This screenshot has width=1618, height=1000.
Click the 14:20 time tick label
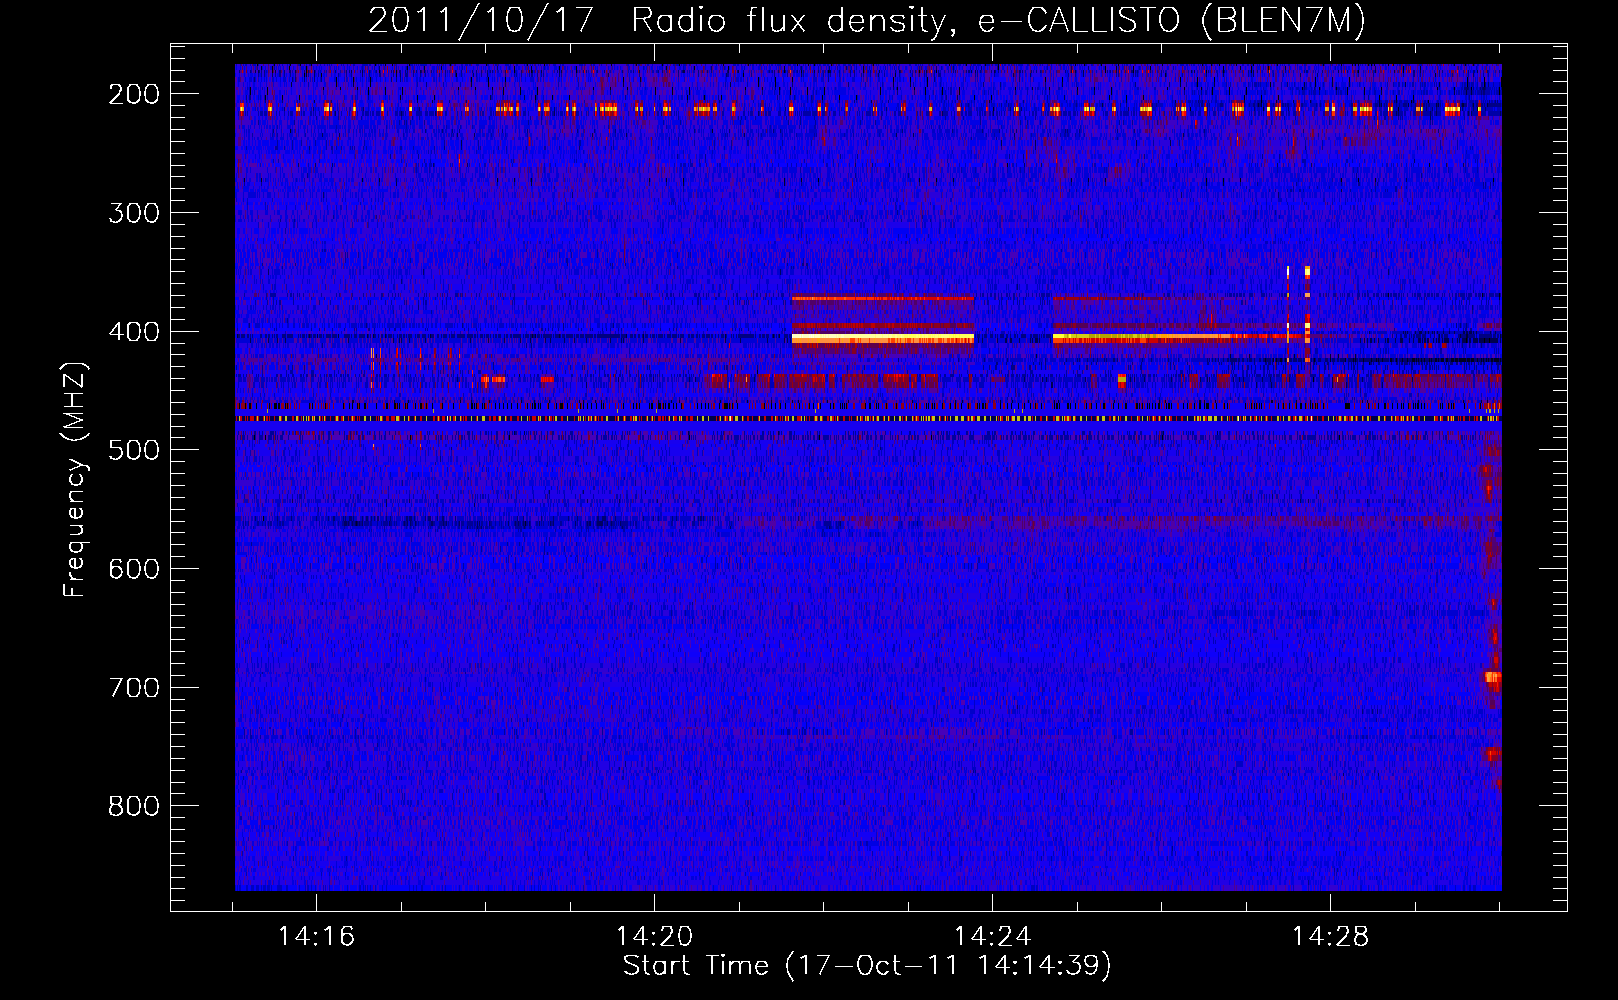[x=654, y=937]
